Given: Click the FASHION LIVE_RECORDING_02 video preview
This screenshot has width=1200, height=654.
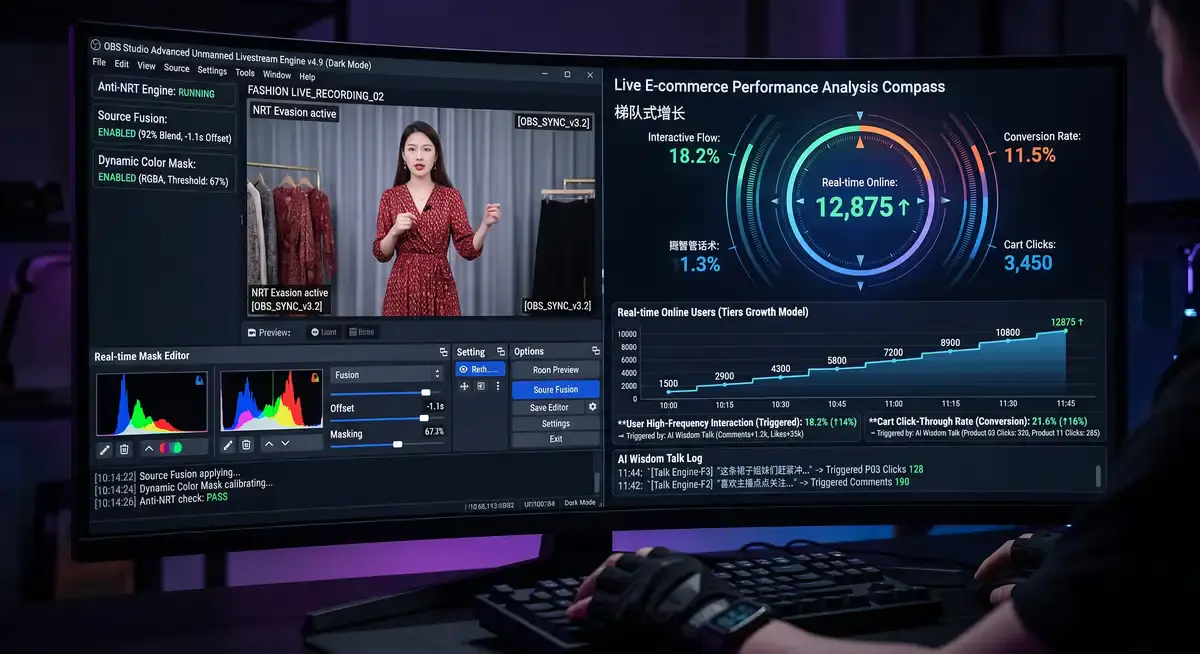Looking at the screenshot, I should coord(421,210).
